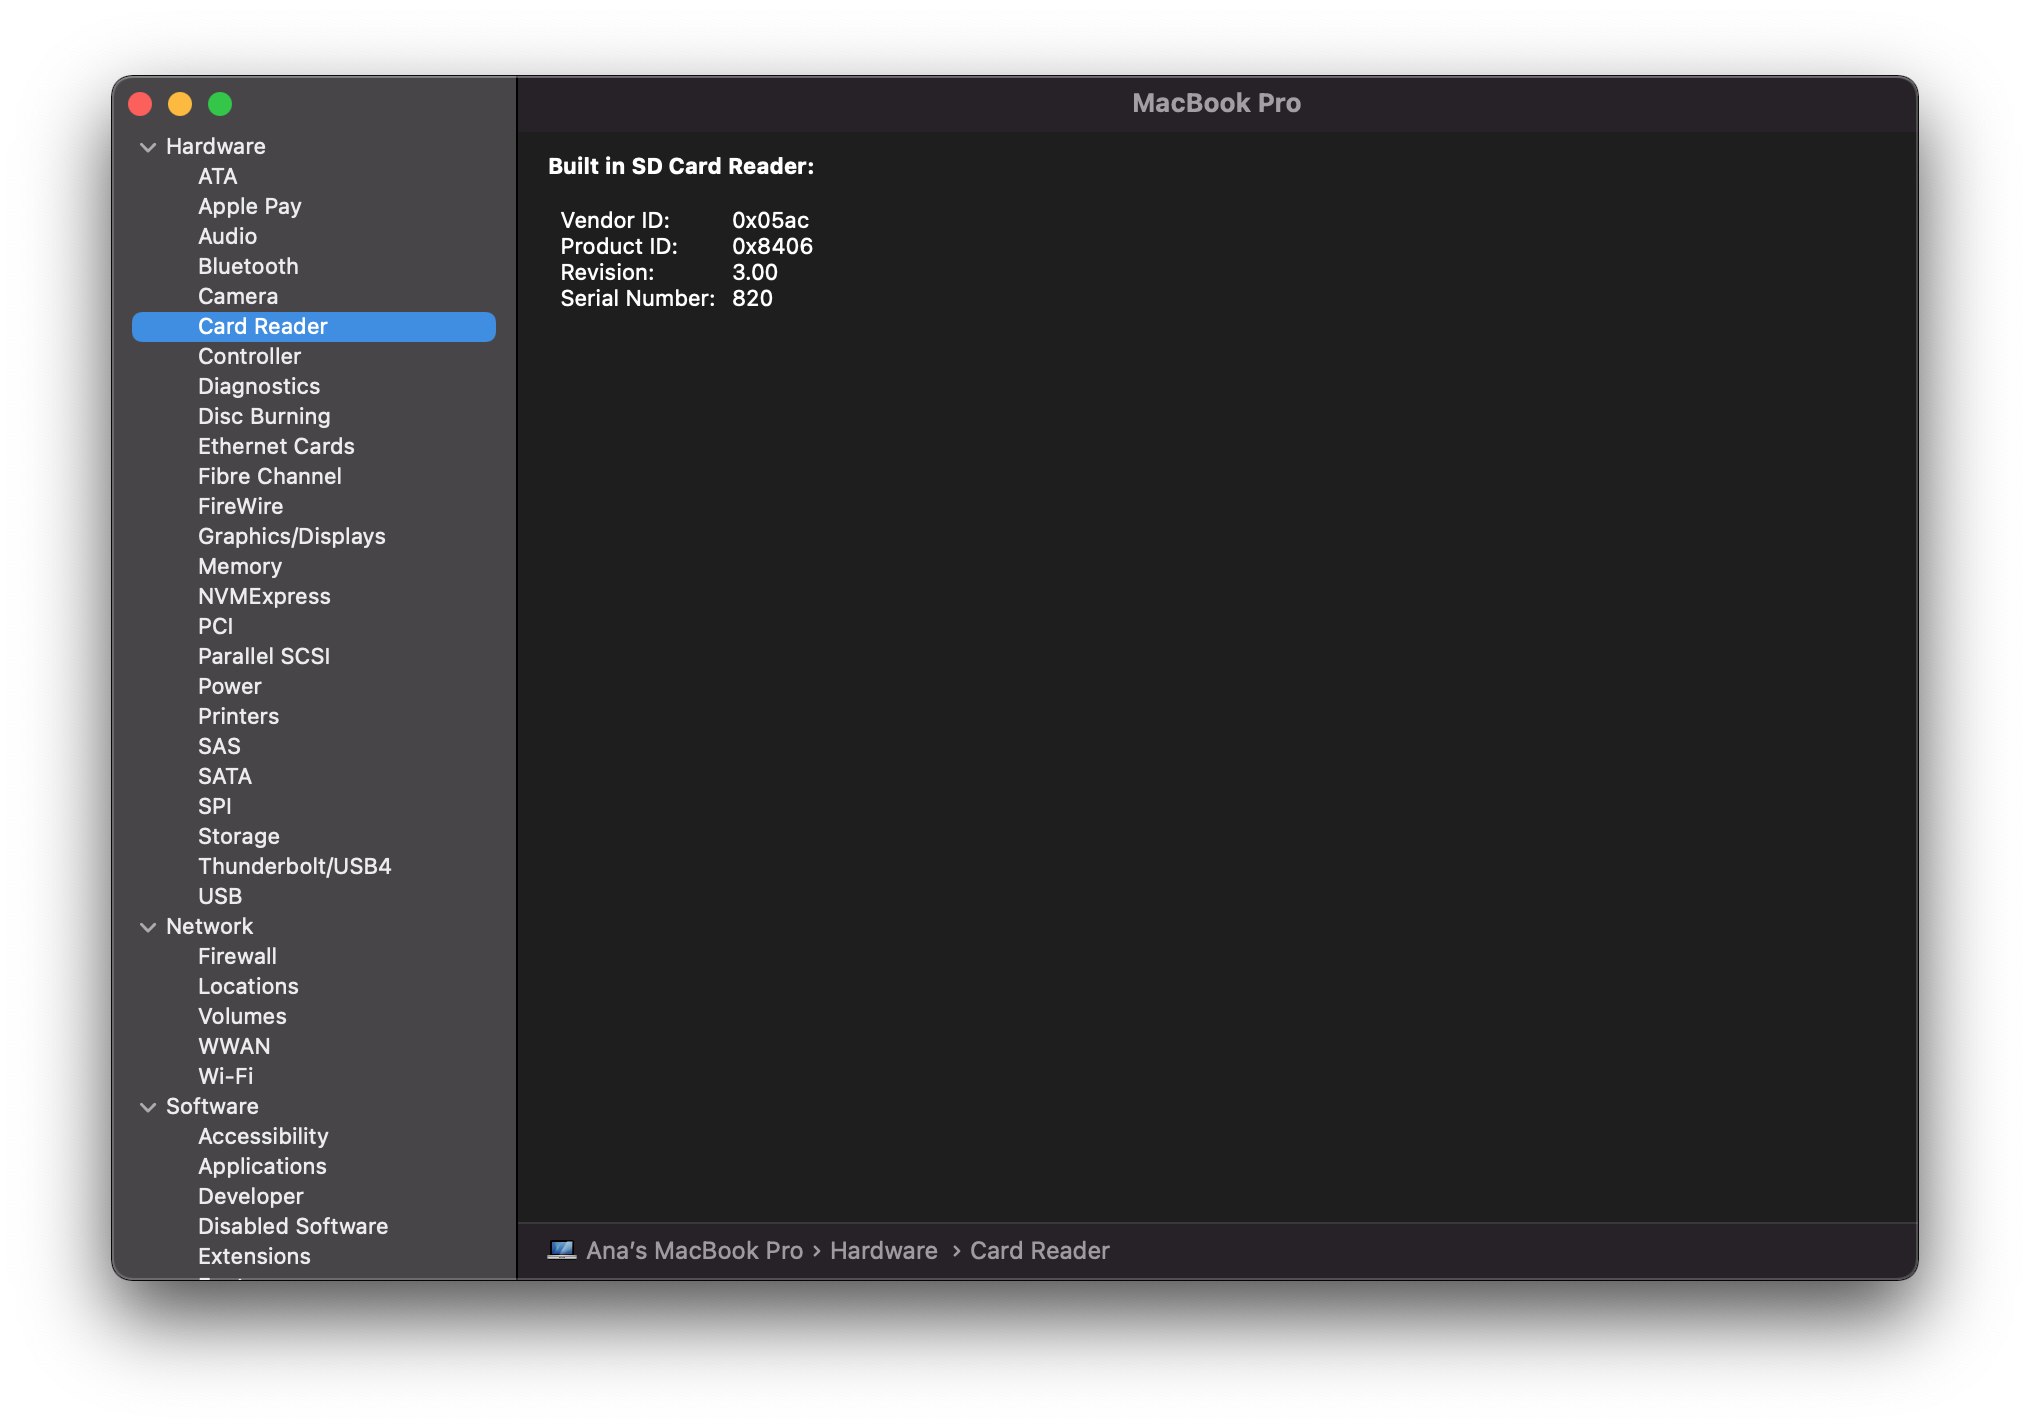Open the Graphics/Displays section
Screen dimensions: 2030x1428
[291, 536]
